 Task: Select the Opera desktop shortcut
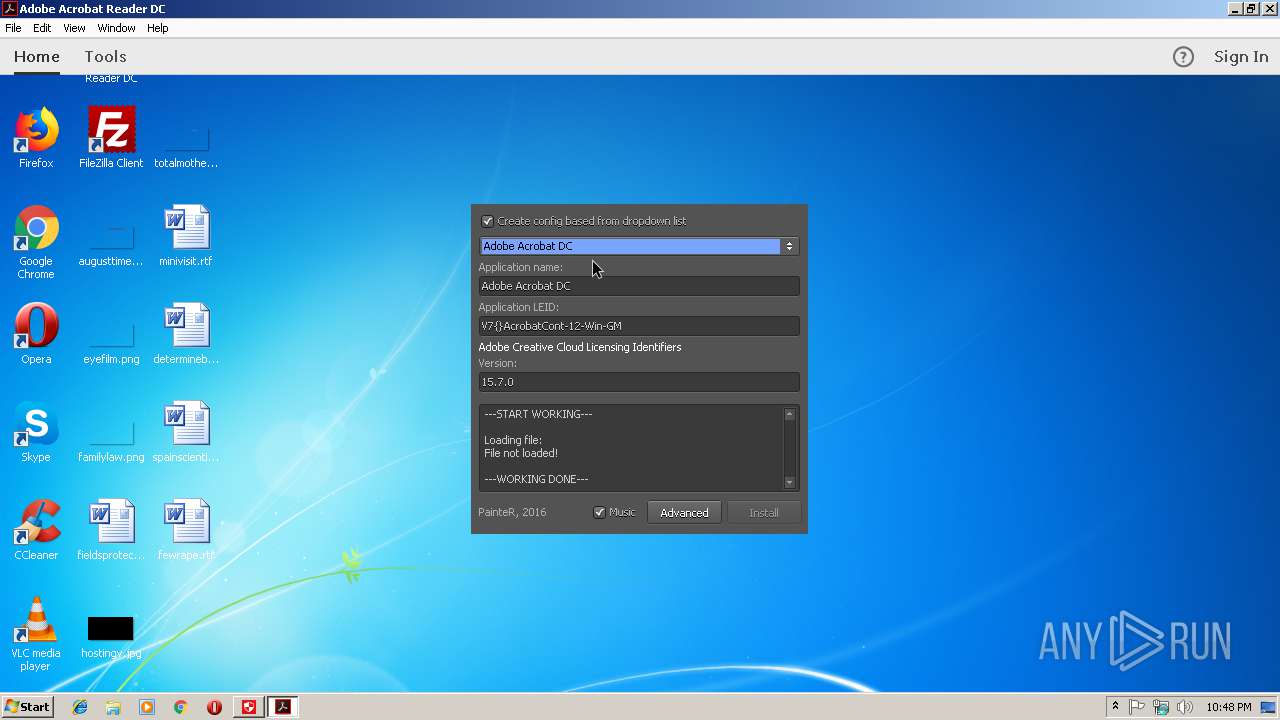click(x=36, y=334)
